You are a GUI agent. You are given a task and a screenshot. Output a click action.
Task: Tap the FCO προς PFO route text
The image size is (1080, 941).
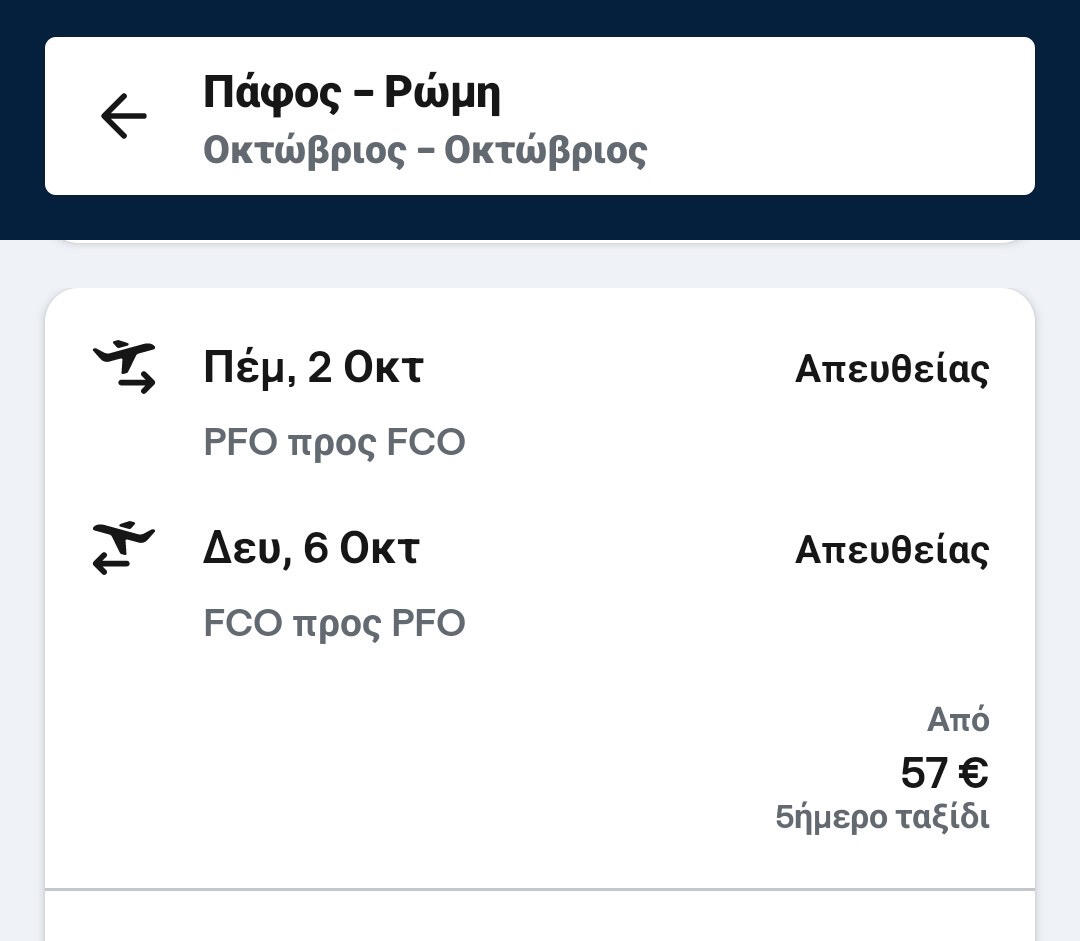click(x=334, y=624)
